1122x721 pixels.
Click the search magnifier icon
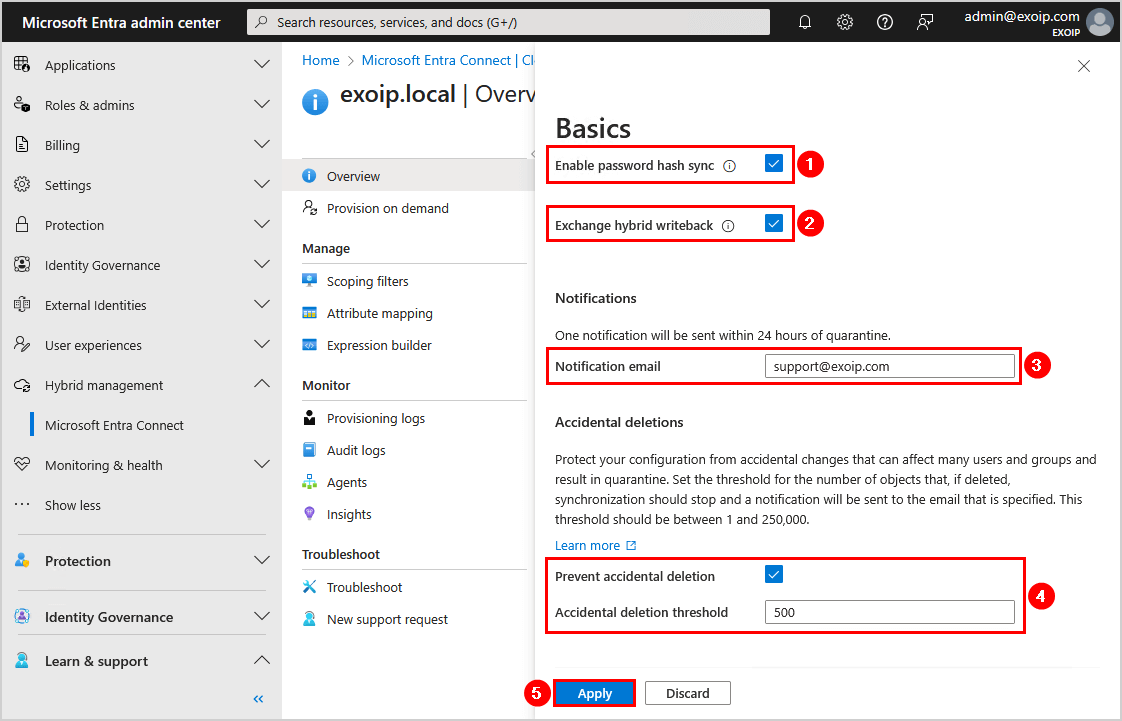(x=262, y=22)
